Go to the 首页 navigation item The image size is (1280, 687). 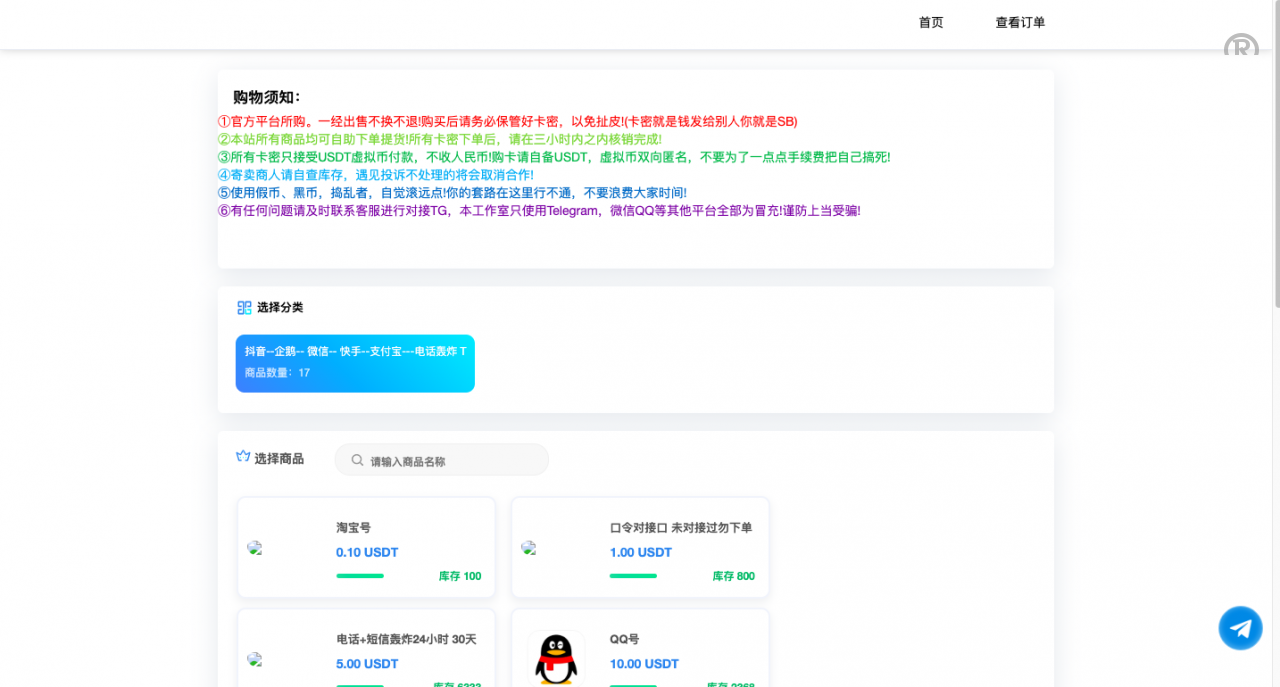(930, 23)
